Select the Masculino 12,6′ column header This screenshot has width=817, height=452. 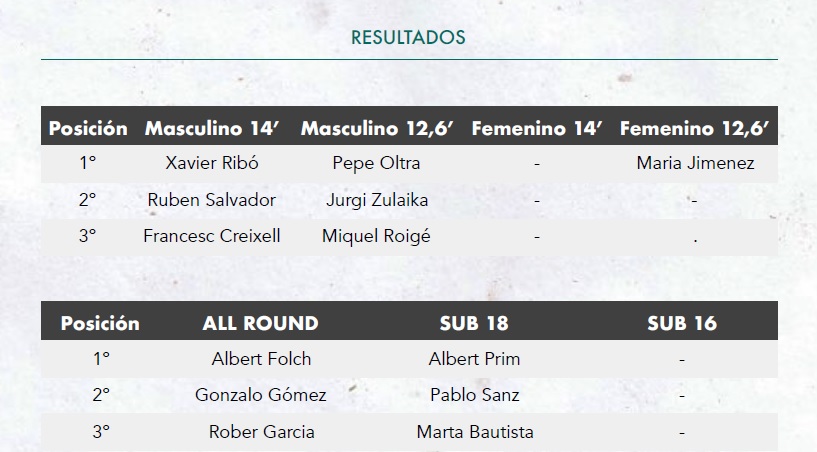click(x=377, y=128)
